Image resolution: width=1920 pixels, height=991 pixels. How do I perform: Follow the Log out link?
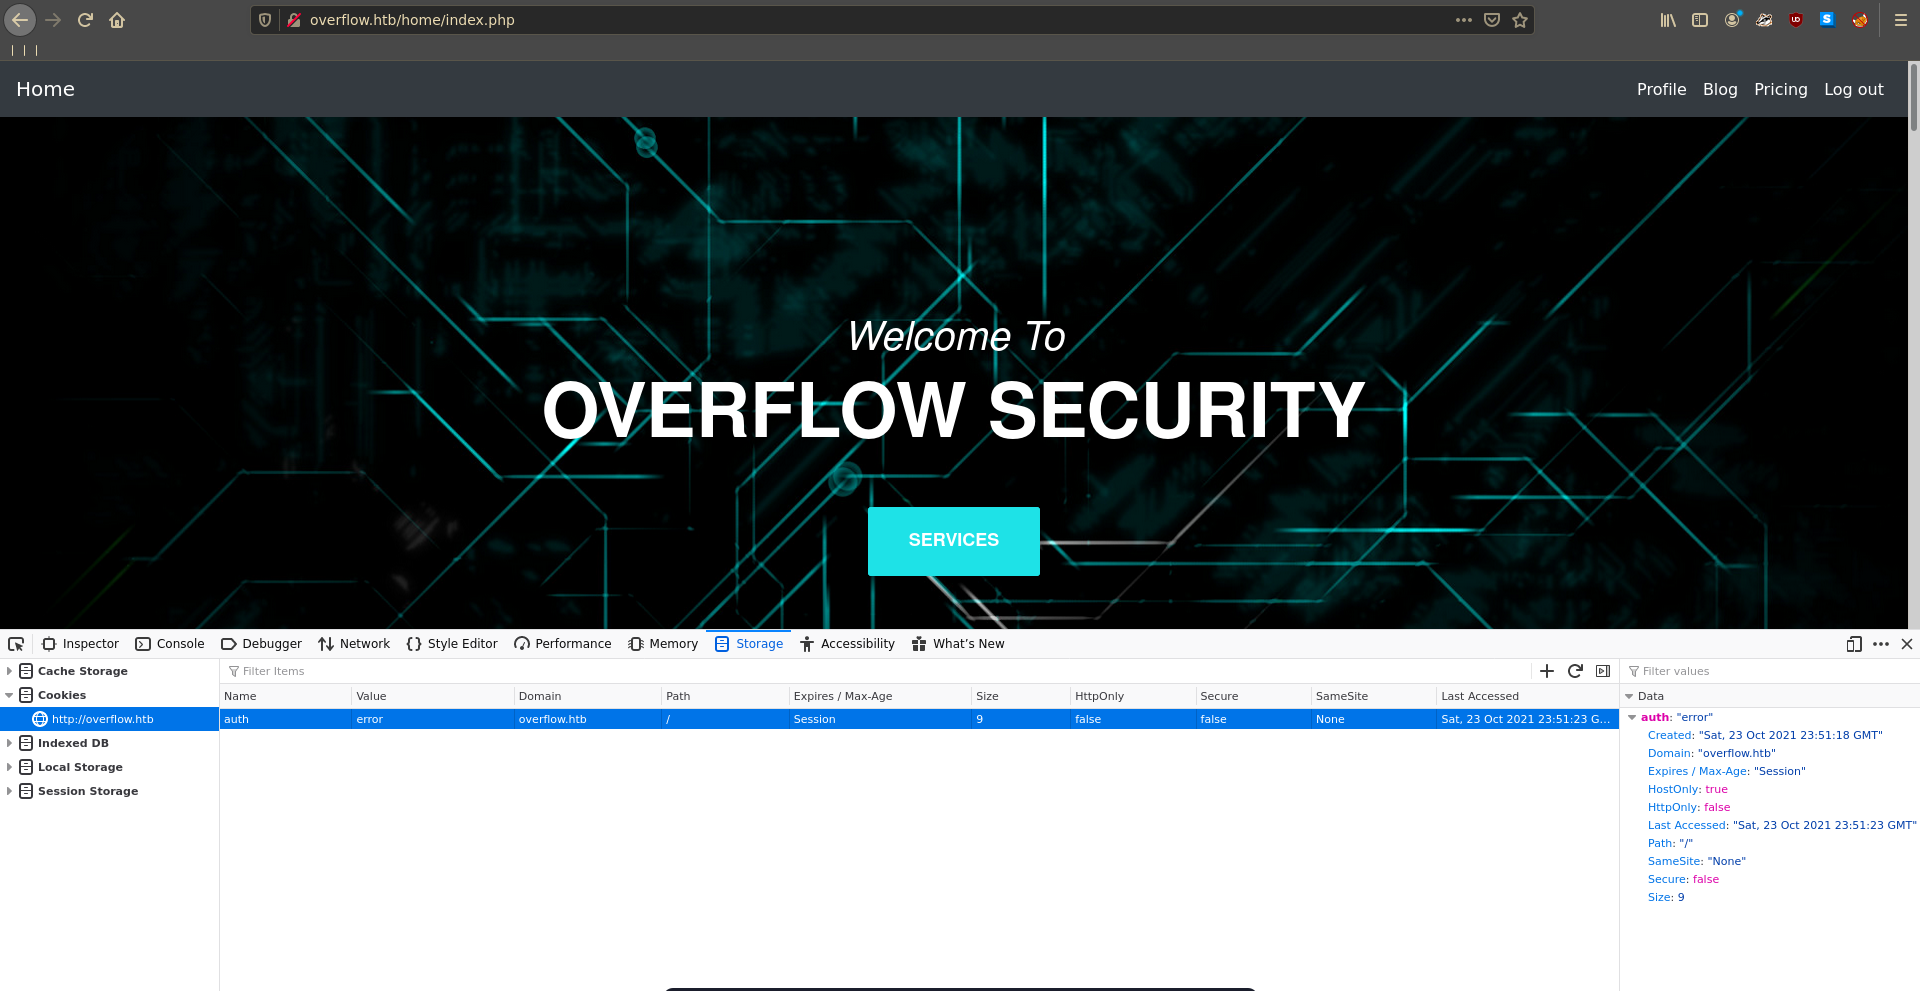pyautogui.click(x=1853, y=89)
